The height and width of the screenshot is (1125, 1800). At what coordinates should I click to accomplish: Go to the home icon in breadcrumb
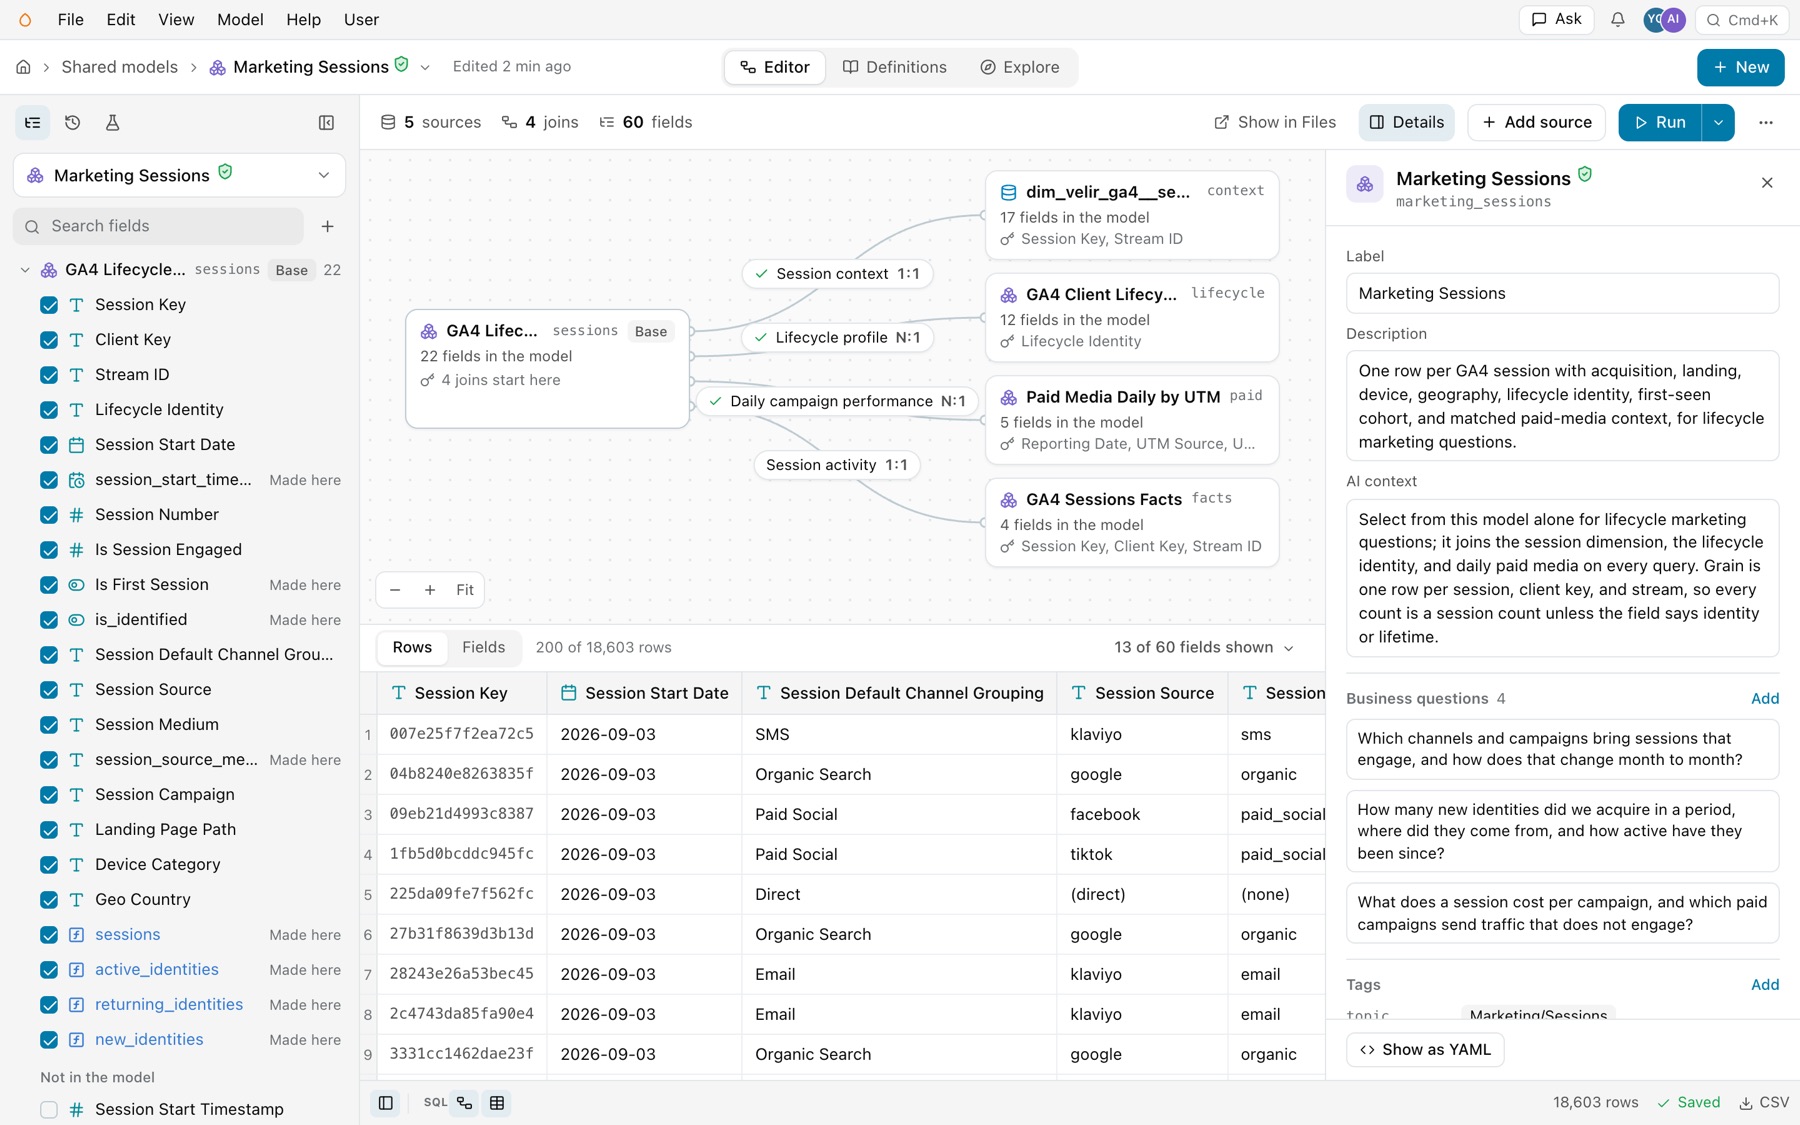point(23,67)
